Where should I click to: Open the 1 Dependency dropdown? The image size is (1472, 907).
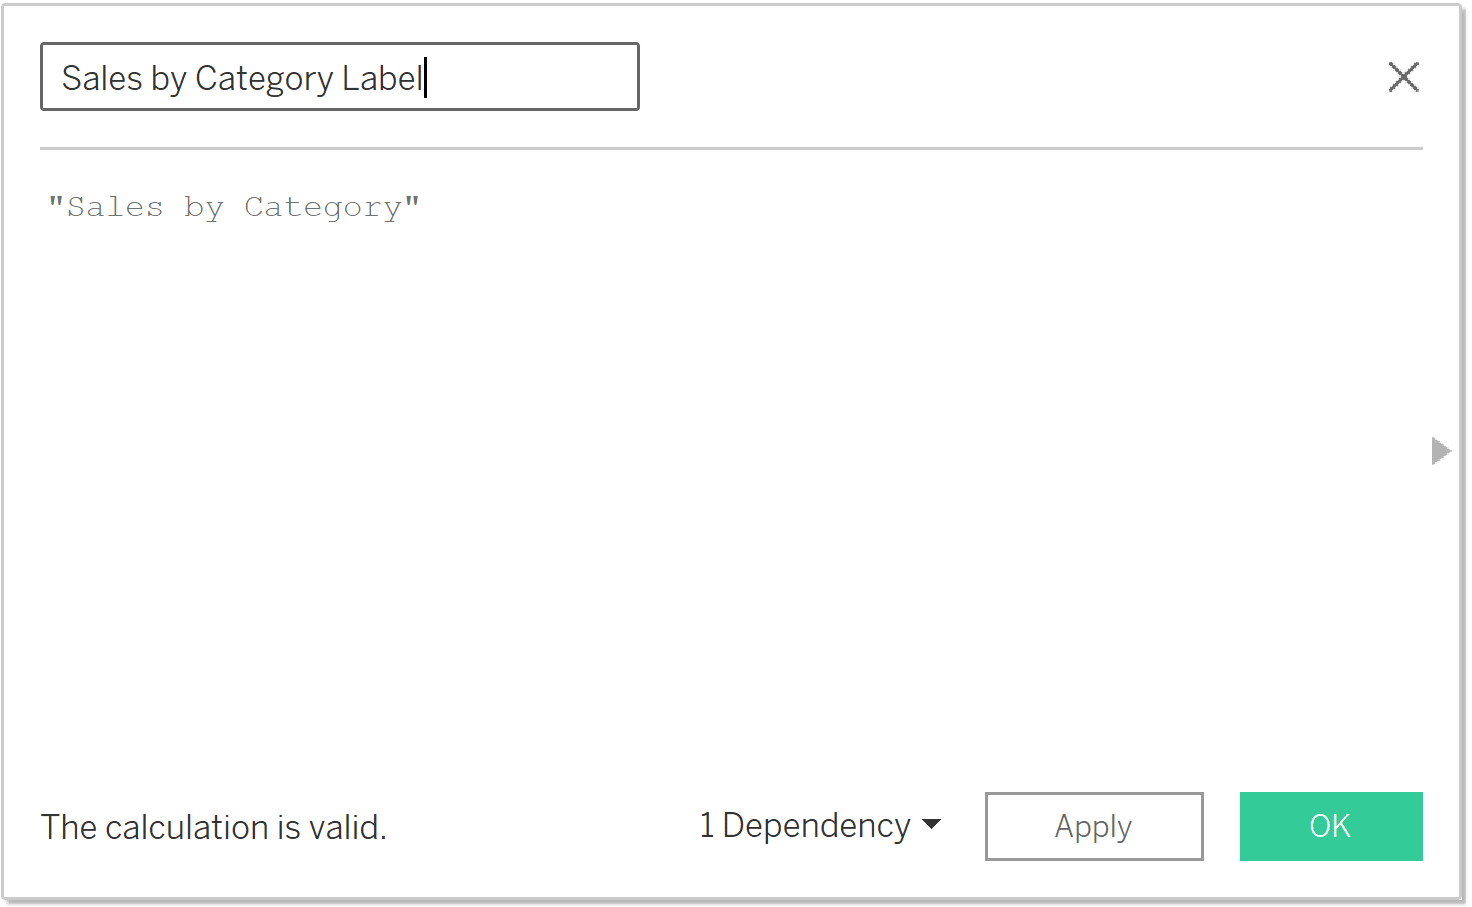coord(820,826)
